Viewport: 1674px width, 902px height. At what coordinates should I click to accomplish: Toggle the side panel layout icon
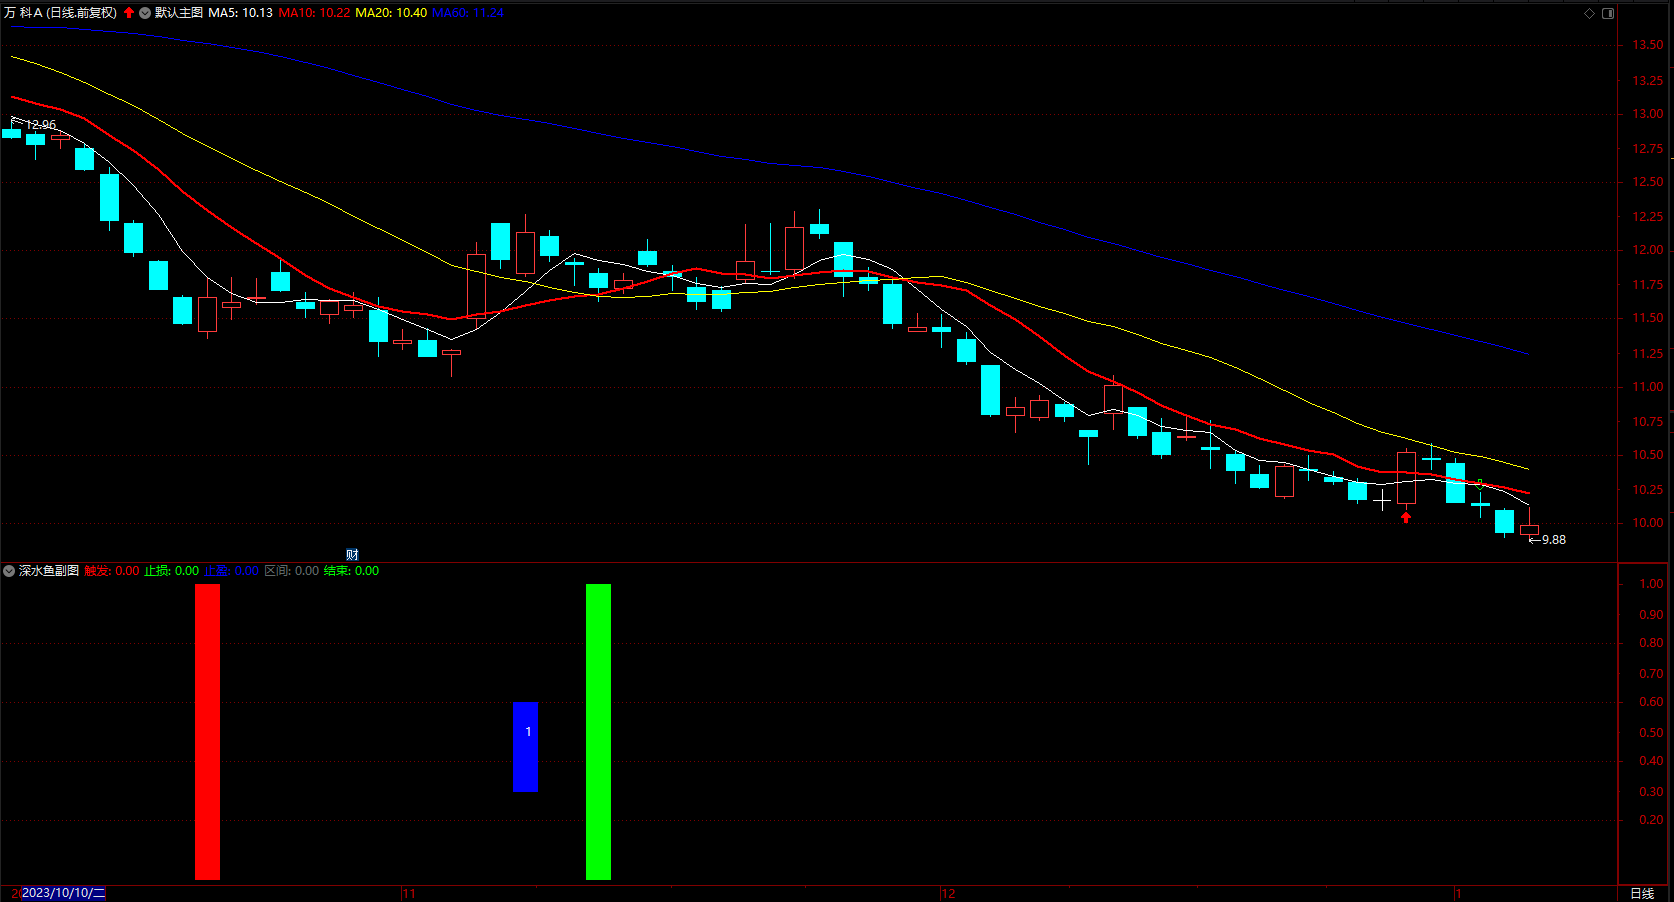[1608, 13]
